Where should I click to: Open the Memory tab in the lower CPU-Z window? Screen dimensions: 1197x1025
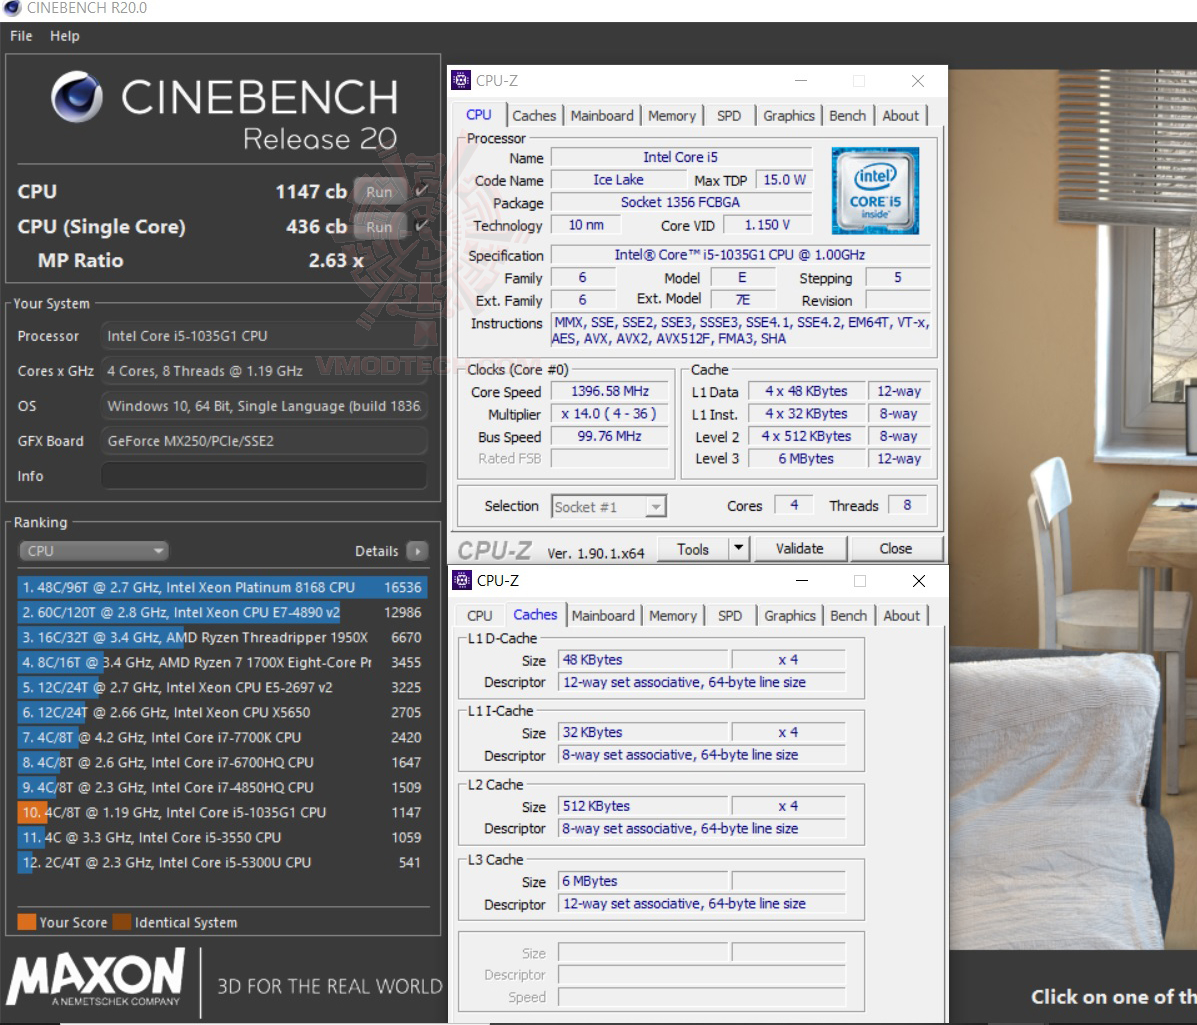(673, 616)
